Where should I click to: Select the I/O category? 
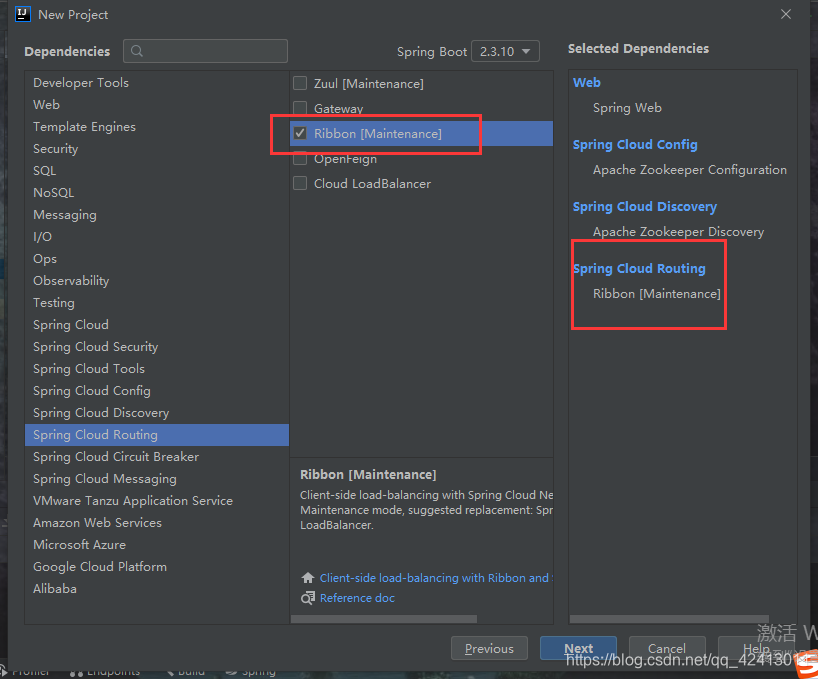[157, 237]
